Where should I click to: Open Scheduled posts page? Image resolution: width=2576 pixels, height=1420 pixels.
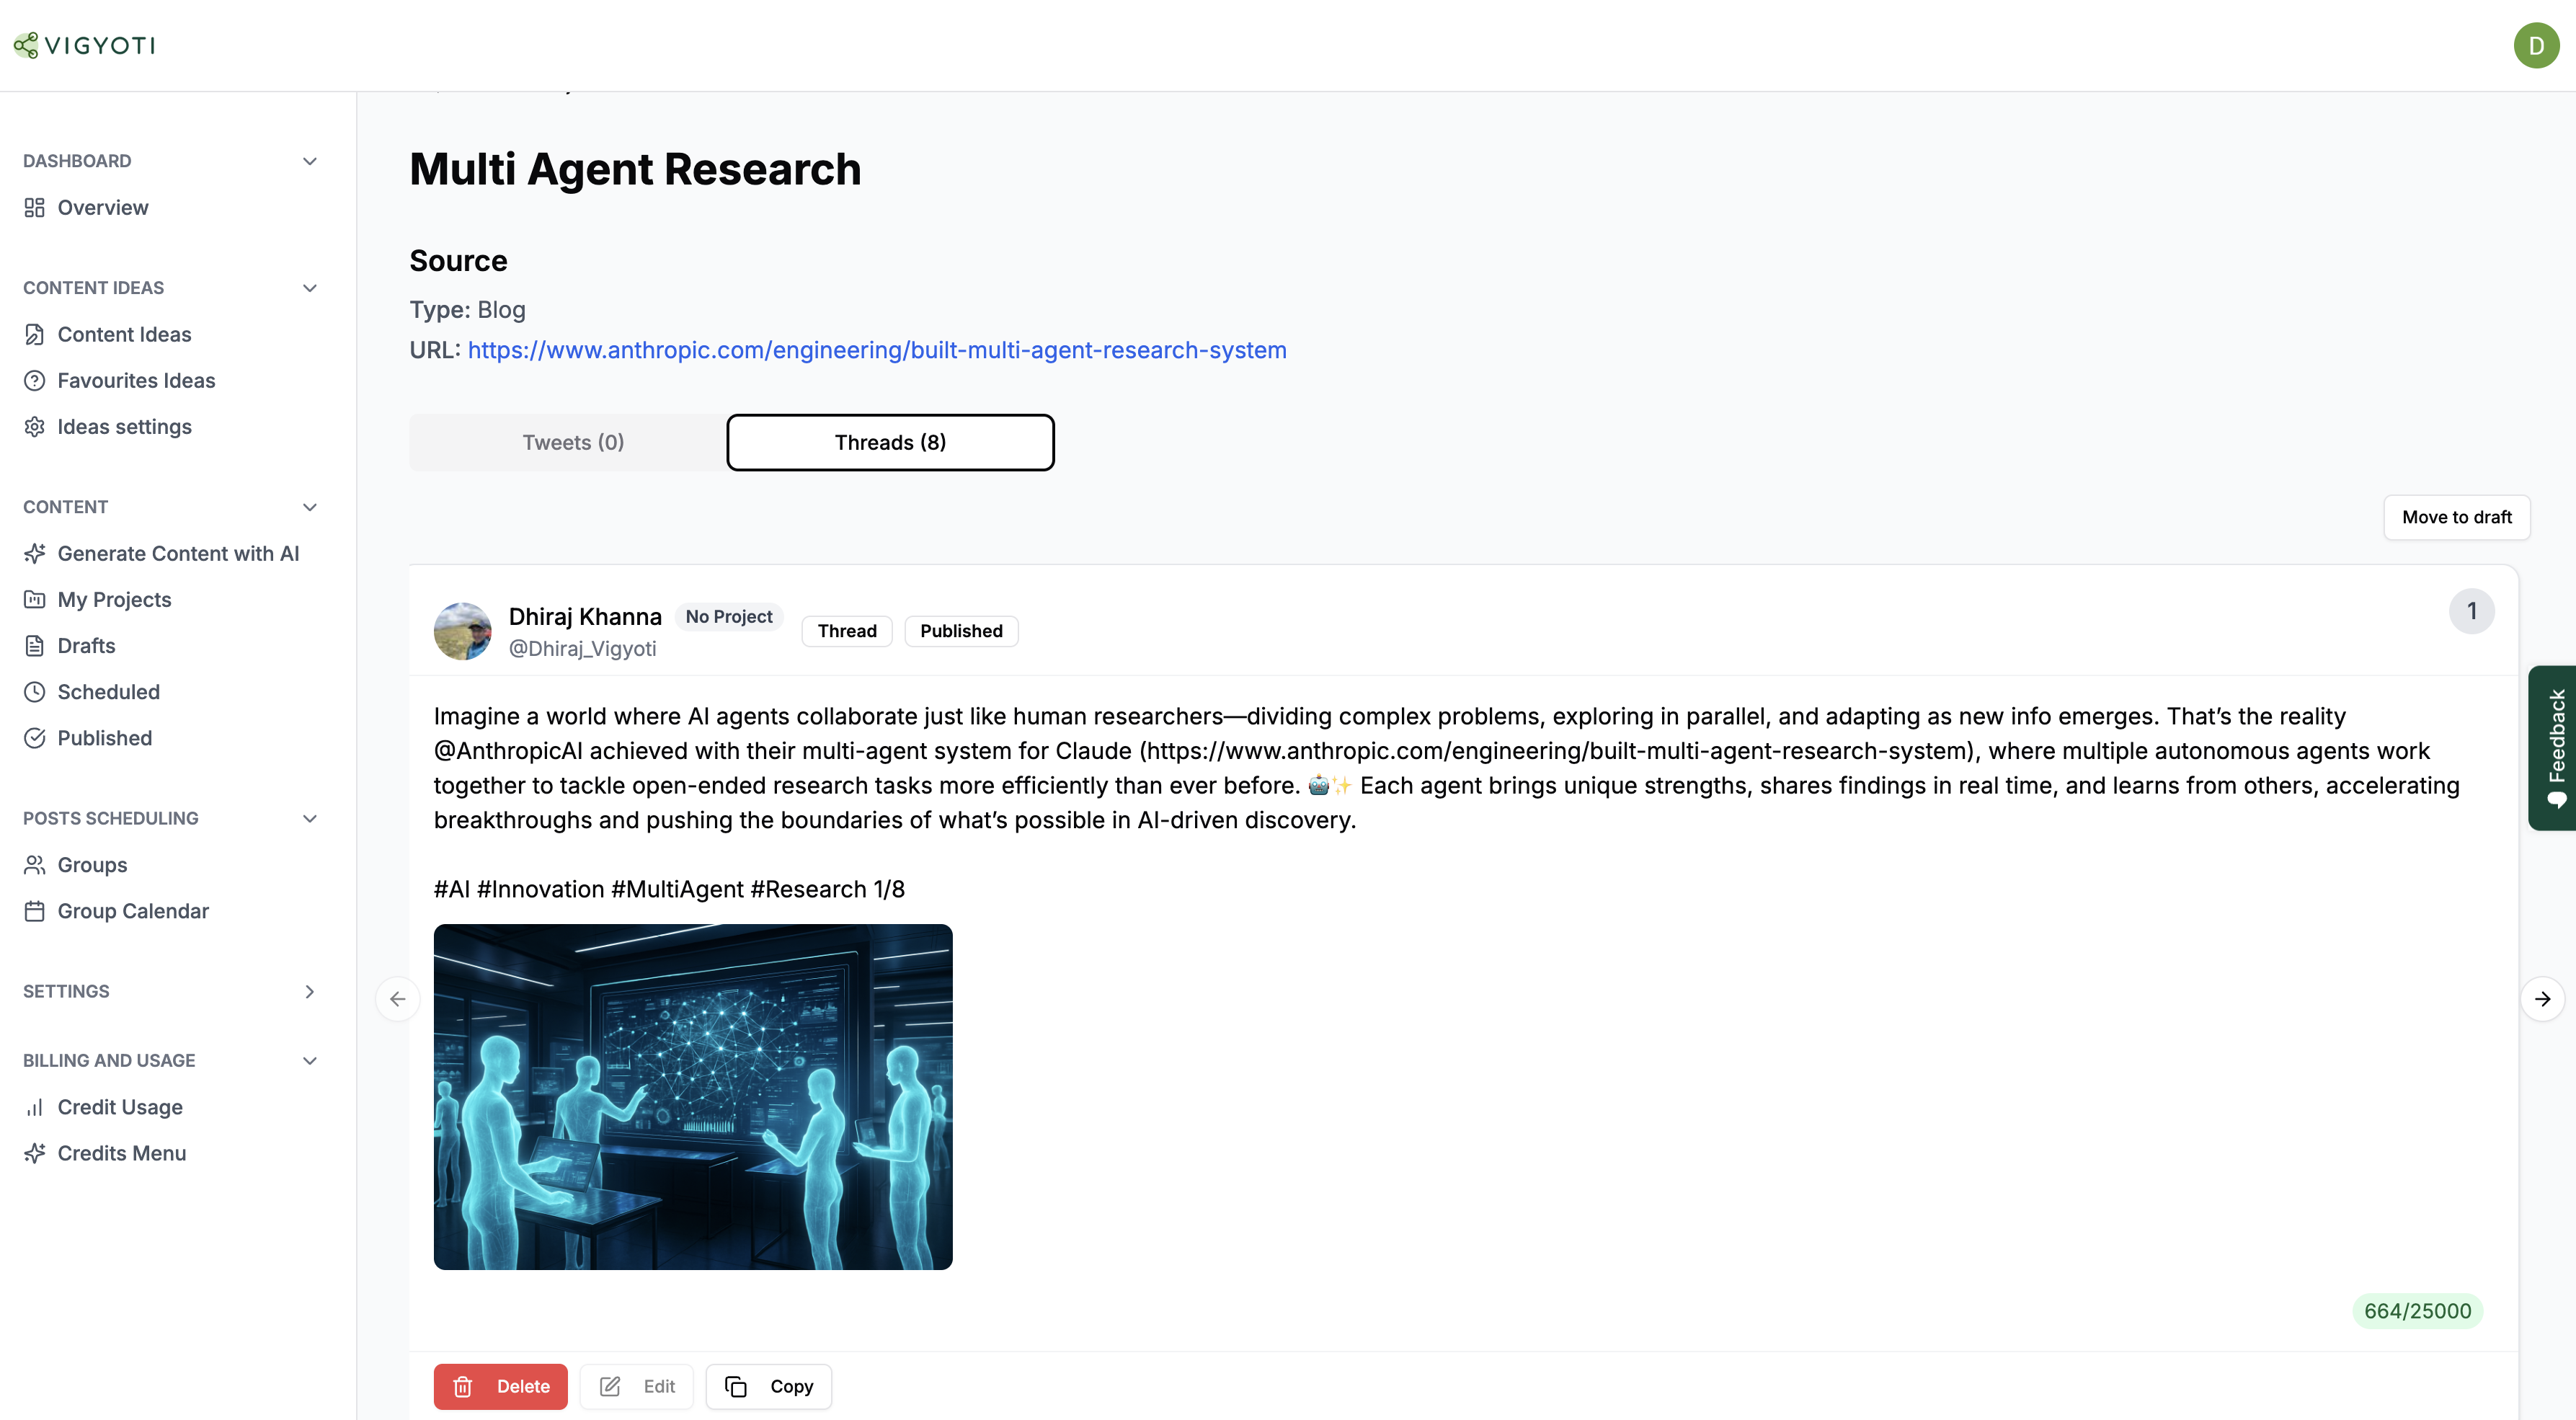click(x=108, y=692)
